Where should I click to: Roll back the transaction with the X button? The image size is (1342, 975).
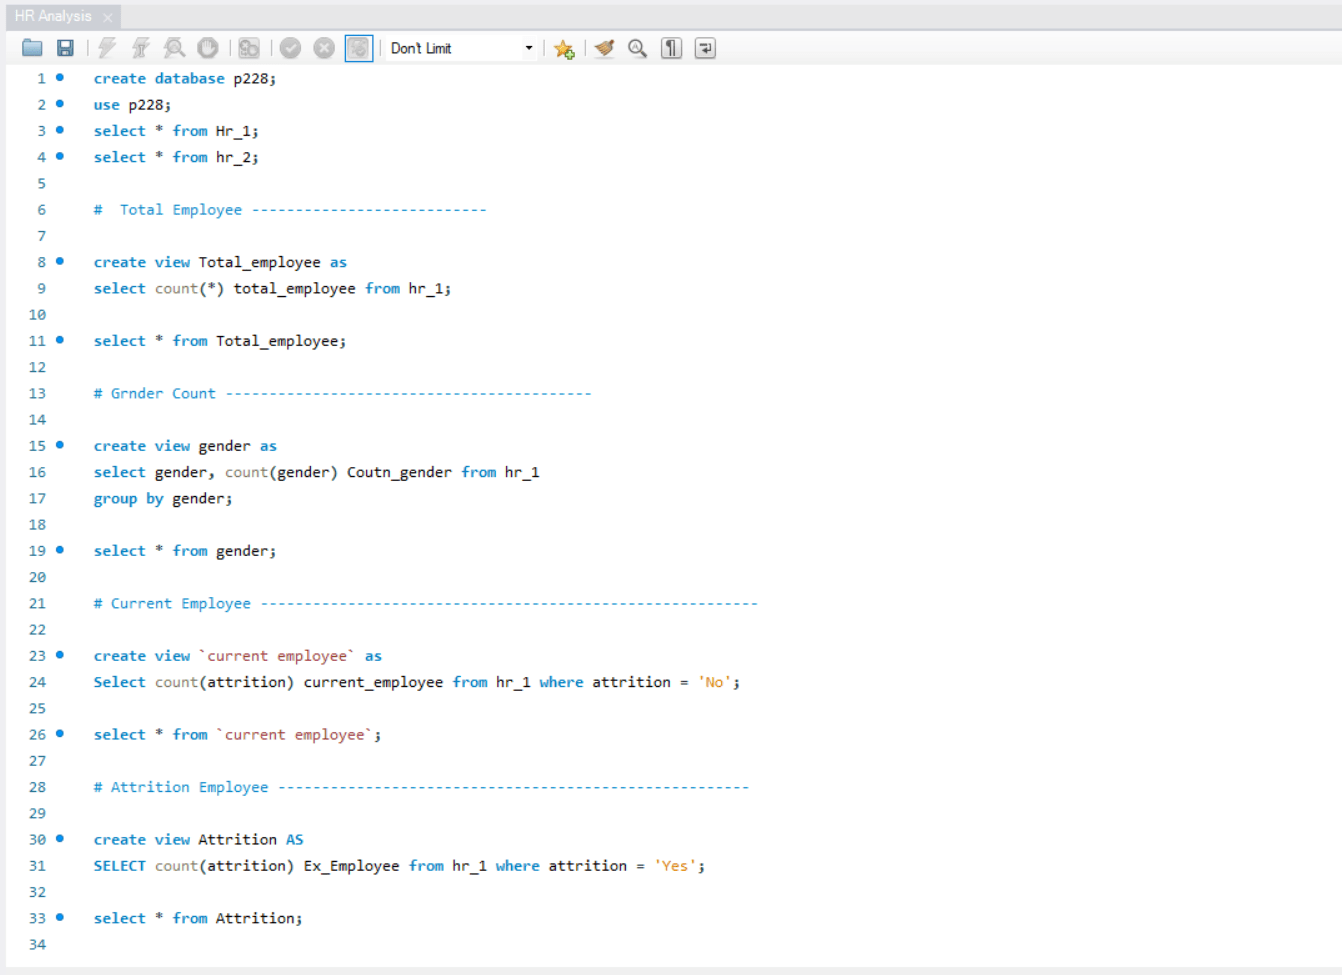324,48
